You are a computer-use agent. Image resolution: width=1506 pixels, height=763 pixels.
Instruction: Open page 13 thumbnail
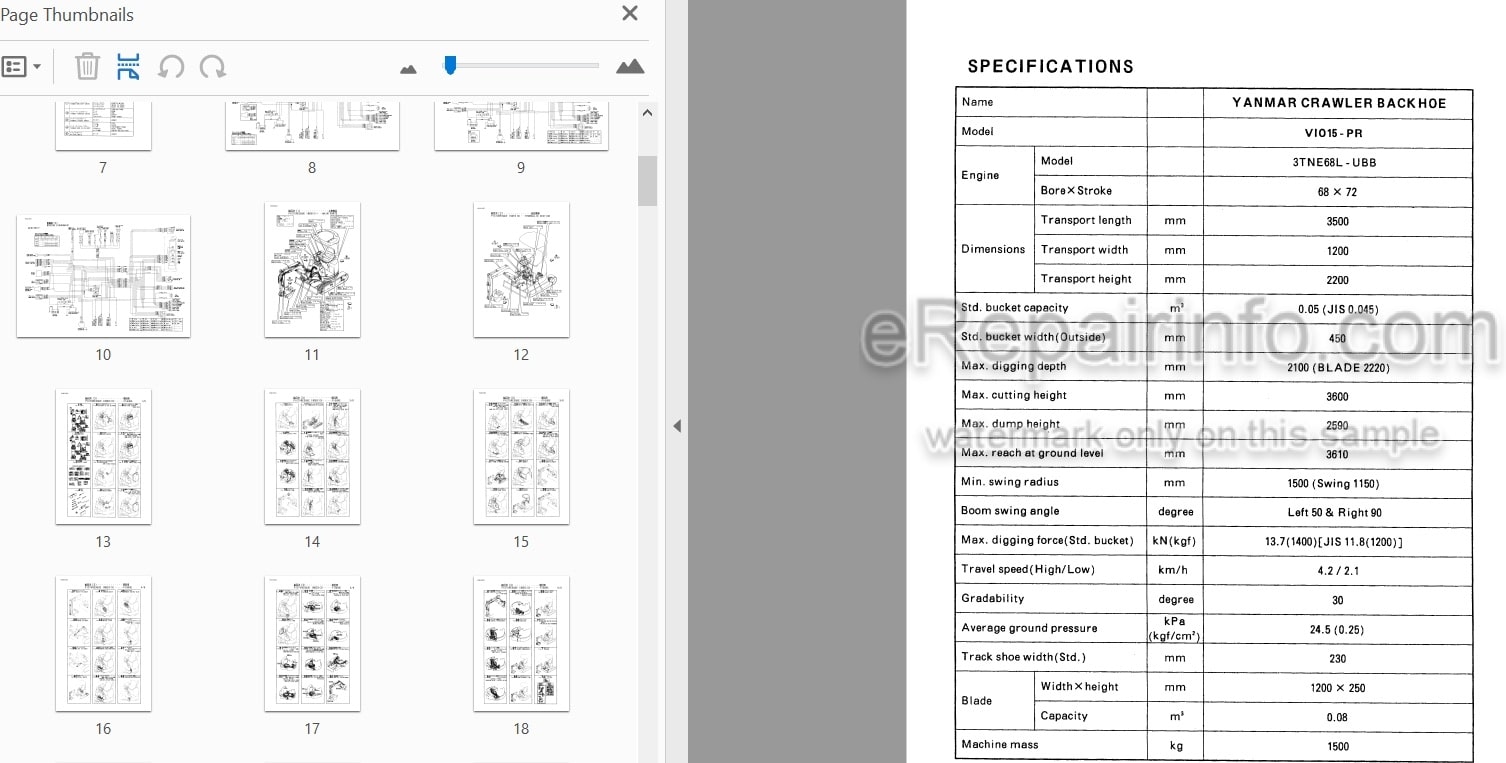tap(103, 457)
